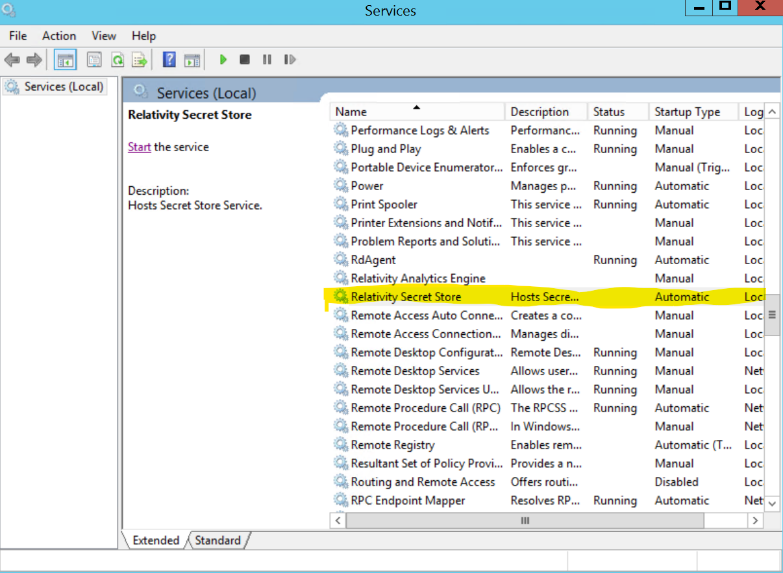Click the vertical scrollbar up arrow
This screenshot has width=783, height=573.
point(772,112)
